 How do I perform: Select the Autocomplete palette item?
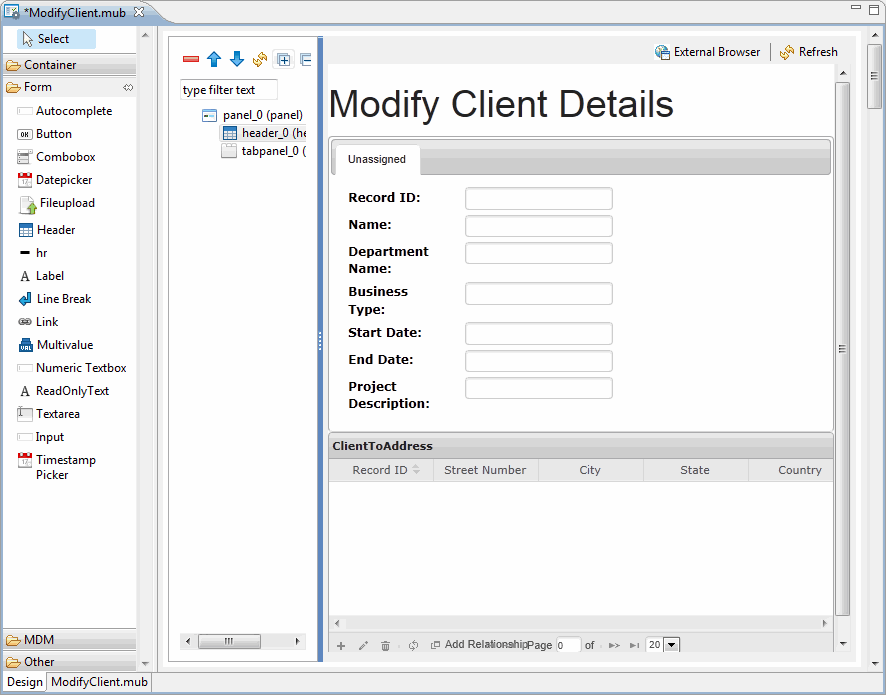pos(65,111)
